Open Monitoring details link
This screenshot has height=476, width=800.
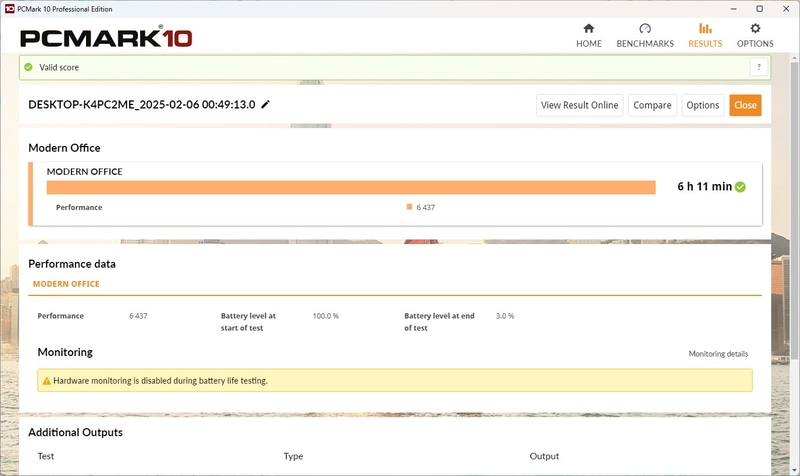(718, 354)
